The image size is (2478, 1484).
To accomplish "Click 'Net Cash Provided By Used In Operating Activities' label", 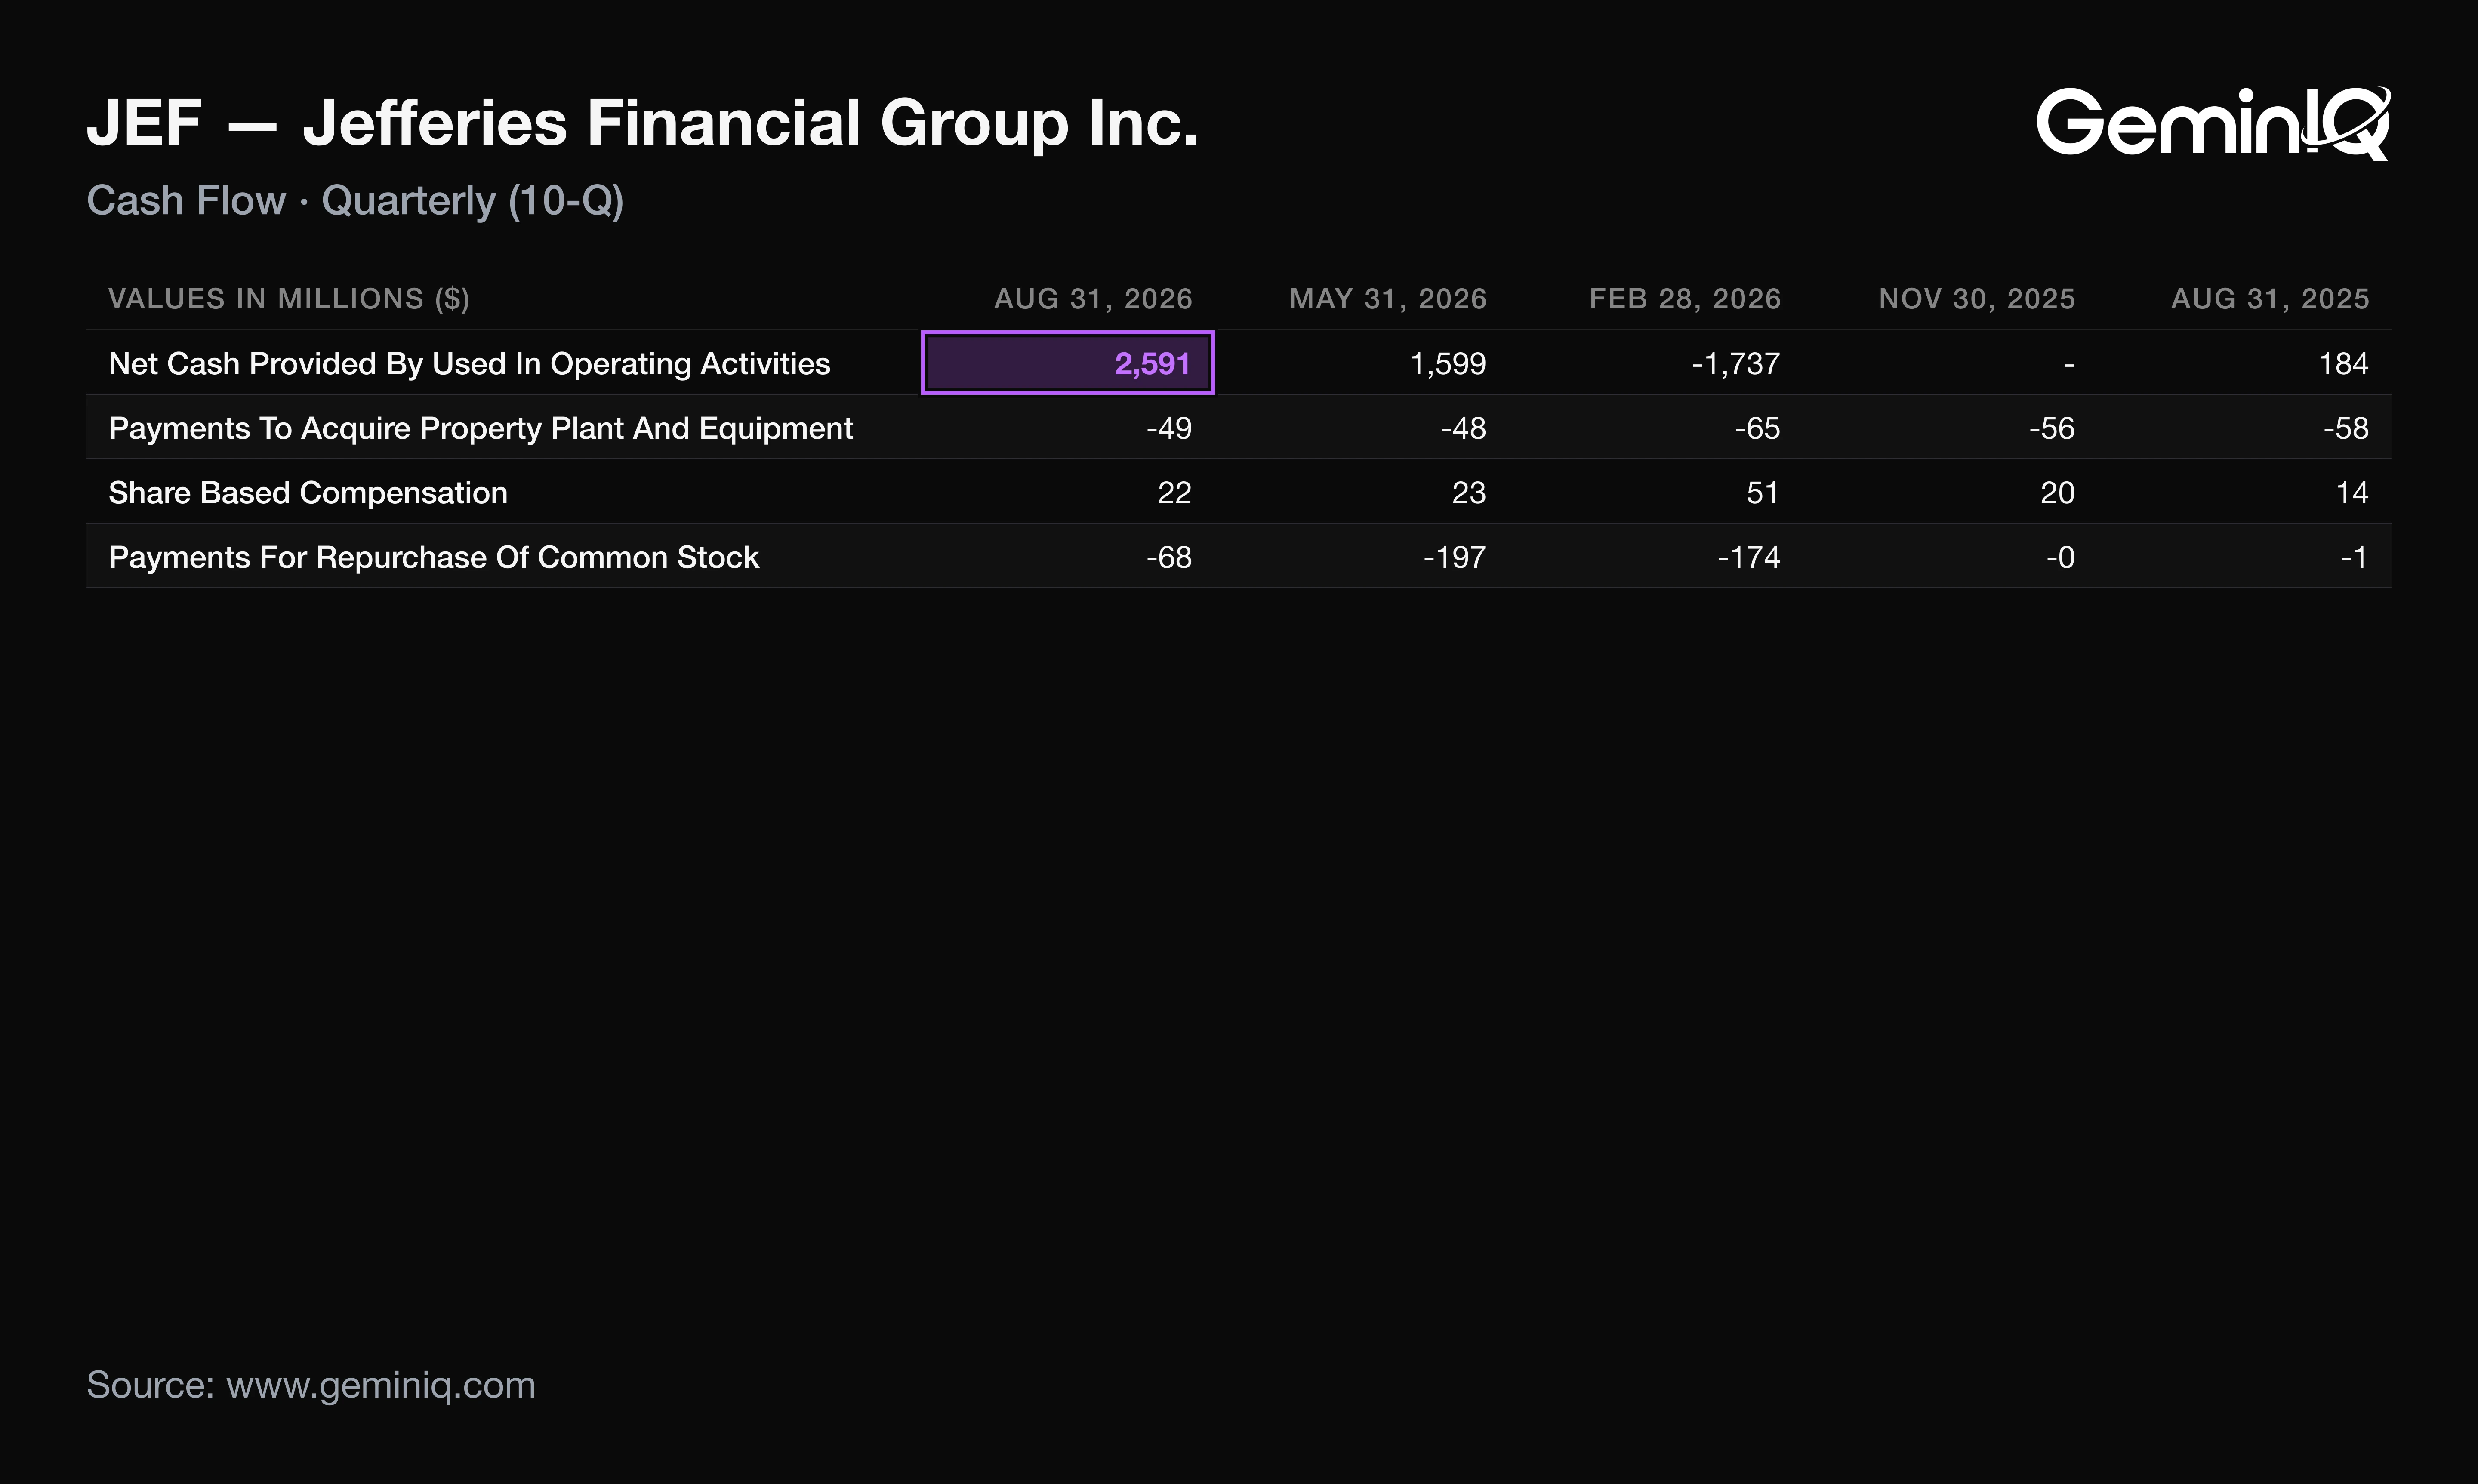I will click(469, 363).
